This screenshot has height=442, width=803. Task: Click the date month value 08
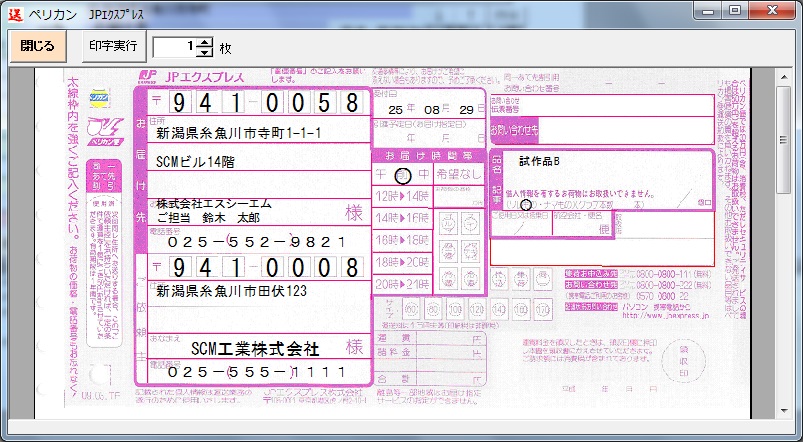coord(432,110)
